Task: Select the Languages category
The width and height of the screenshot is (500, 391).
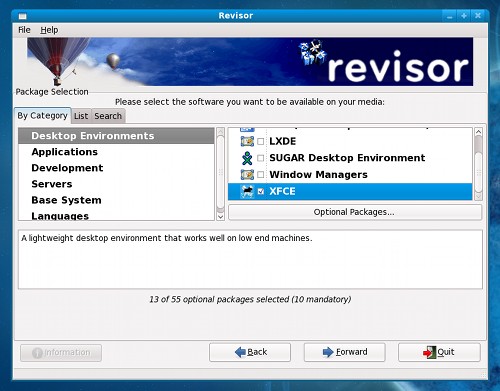Action: click(116, 215)
